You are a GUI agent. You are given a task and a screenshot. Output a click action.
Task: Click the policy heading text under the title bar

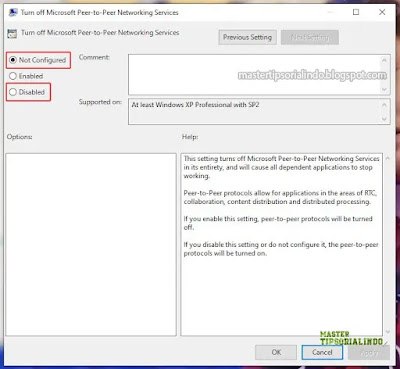click(100, 33)
